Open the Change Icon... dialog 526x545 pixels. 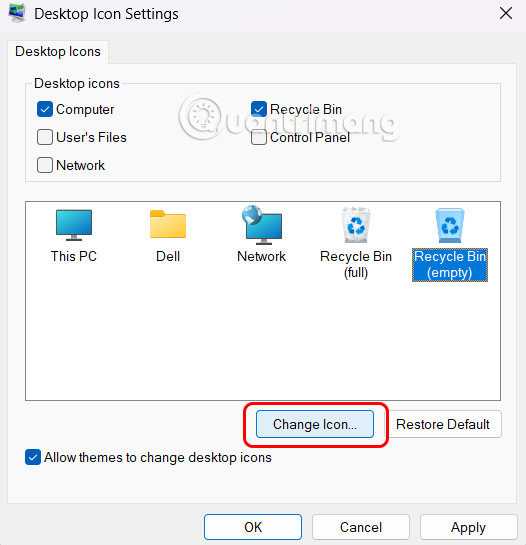click(x=315, y=424)
